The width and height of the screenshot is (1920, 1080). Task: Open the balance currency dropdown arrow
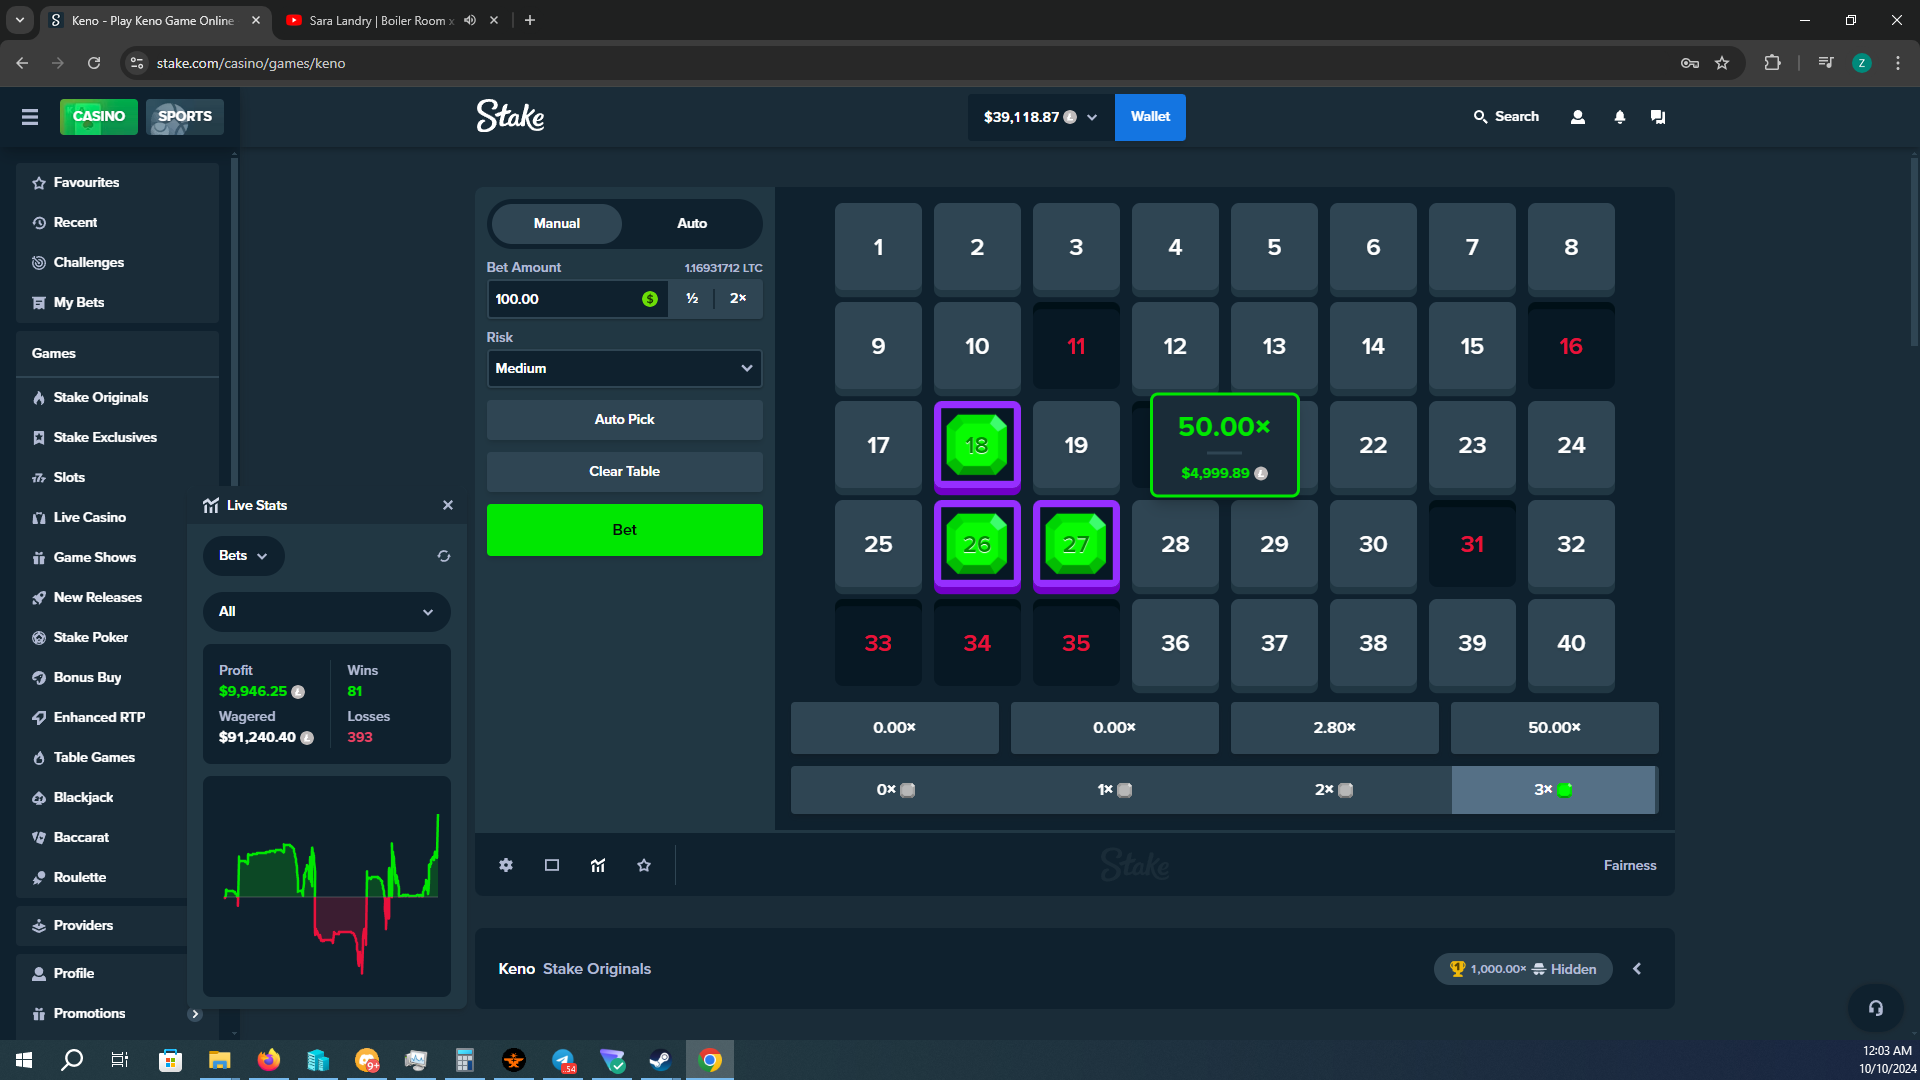point(1092,117)
